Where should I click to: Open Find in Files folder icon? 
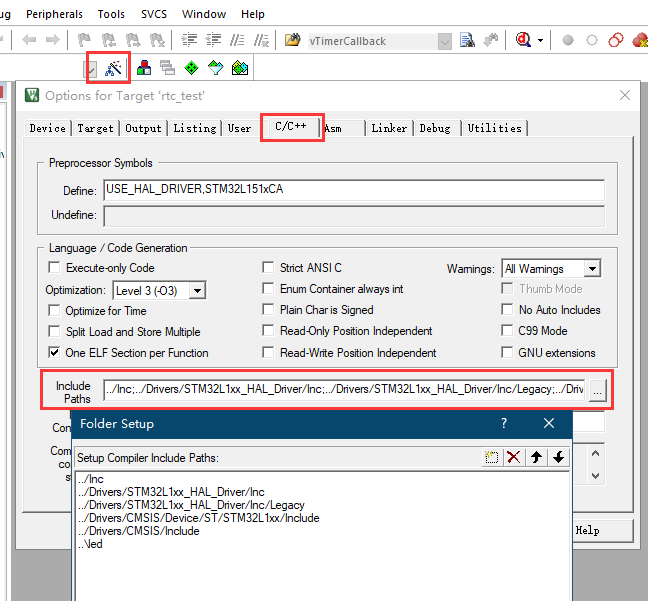[293, 40]
